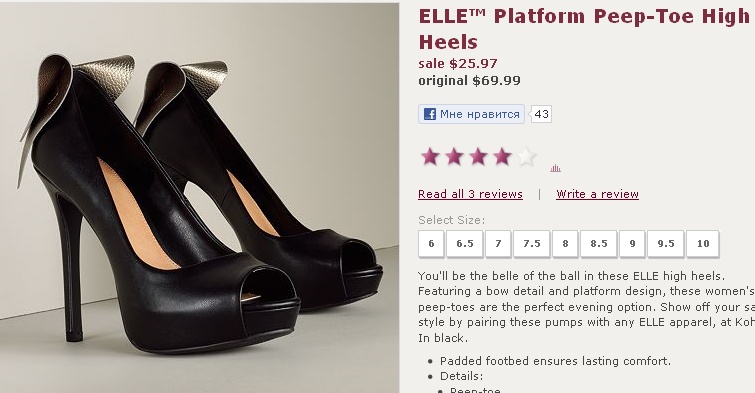Viewport: 755px width, 393px height.
Task: Click the second purple rating star
Action: click(454, 157)
